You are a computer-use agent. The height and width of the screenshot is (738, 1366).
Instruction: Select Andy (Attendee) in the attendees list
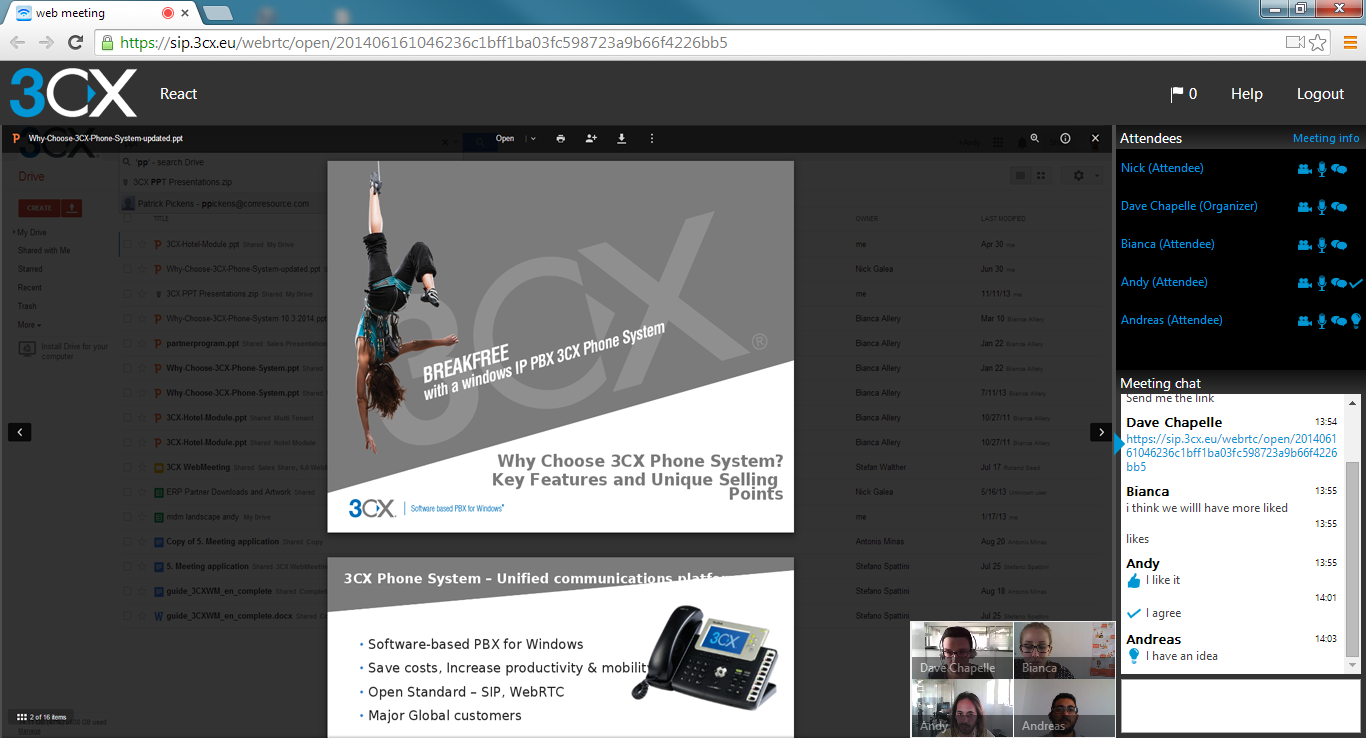click(1164, 282)
